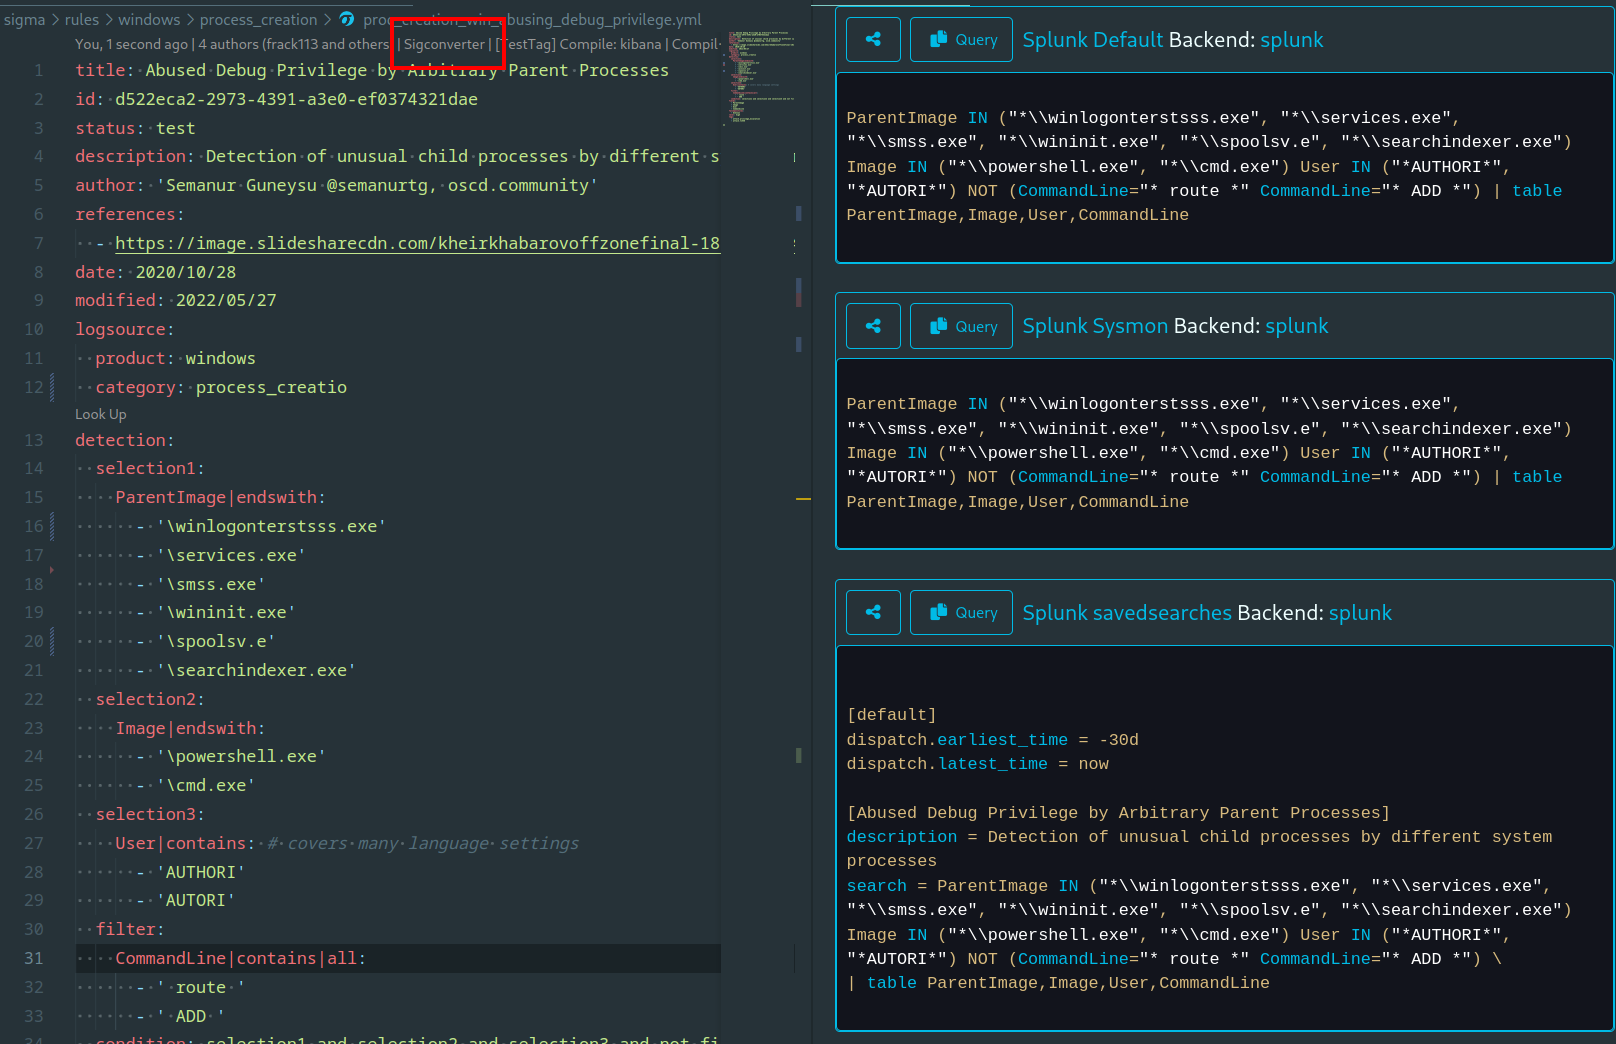Click the 'title: Abused Debug Privilege' line

(372, 70)
